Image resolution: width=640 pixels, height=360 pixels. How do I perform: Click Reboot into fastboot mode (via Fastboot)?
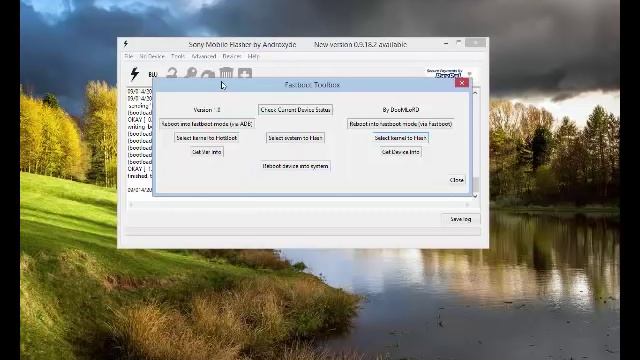coord(400,124)
